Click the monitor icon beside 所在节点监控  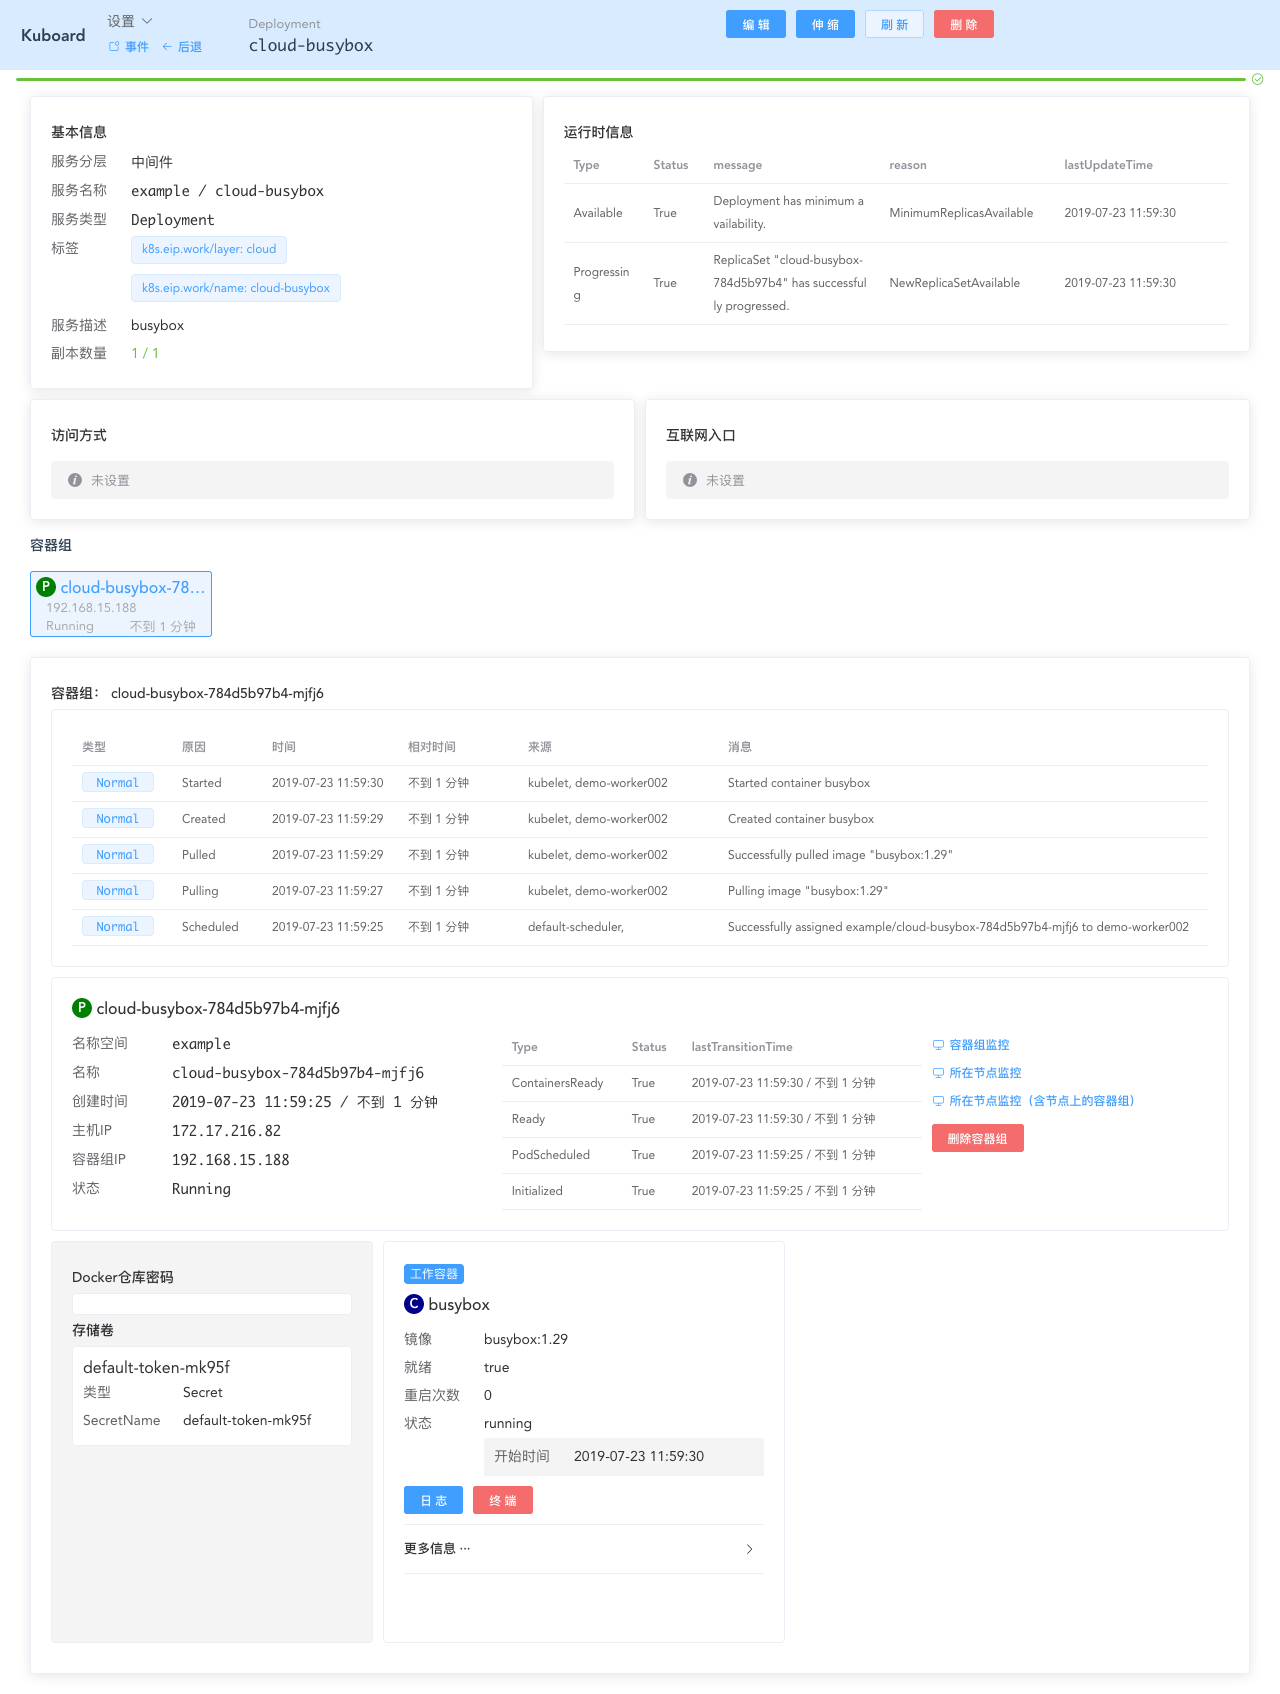(938, 1073)
